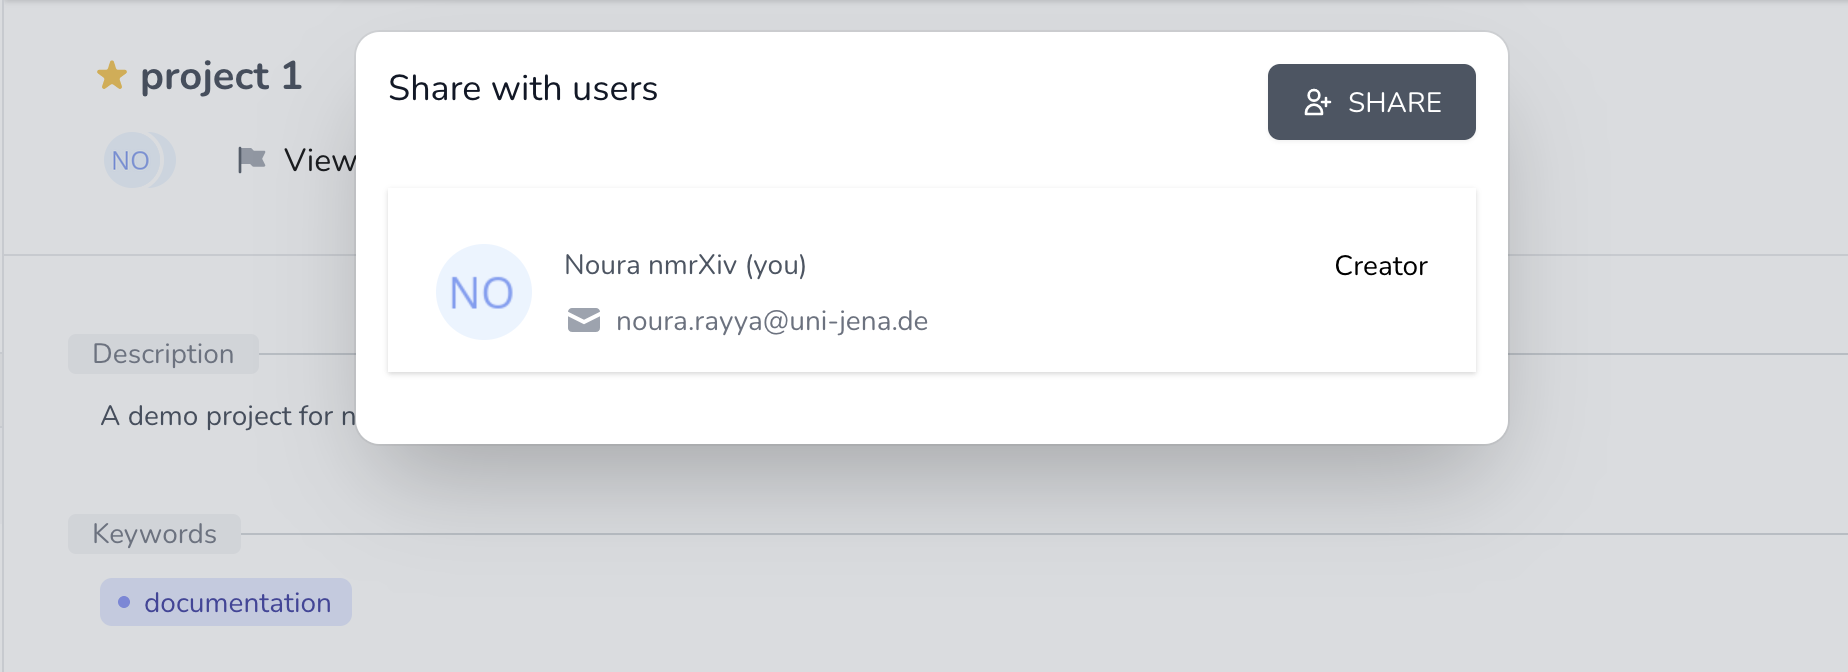Click the View label beside flag
The height and width of the screenshot is (672, 1848).
[320, 160]
